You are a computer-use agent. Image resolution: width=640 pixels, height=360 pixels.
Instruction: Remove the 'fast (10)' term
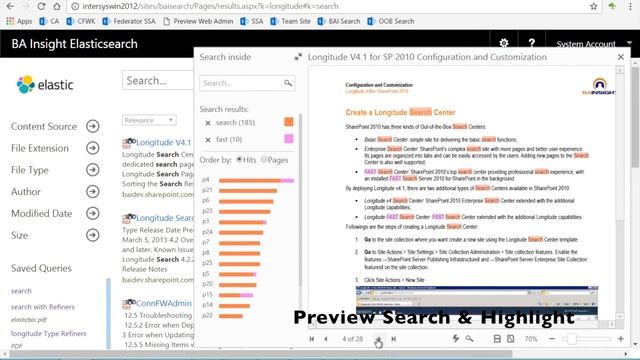coord(208,140)
